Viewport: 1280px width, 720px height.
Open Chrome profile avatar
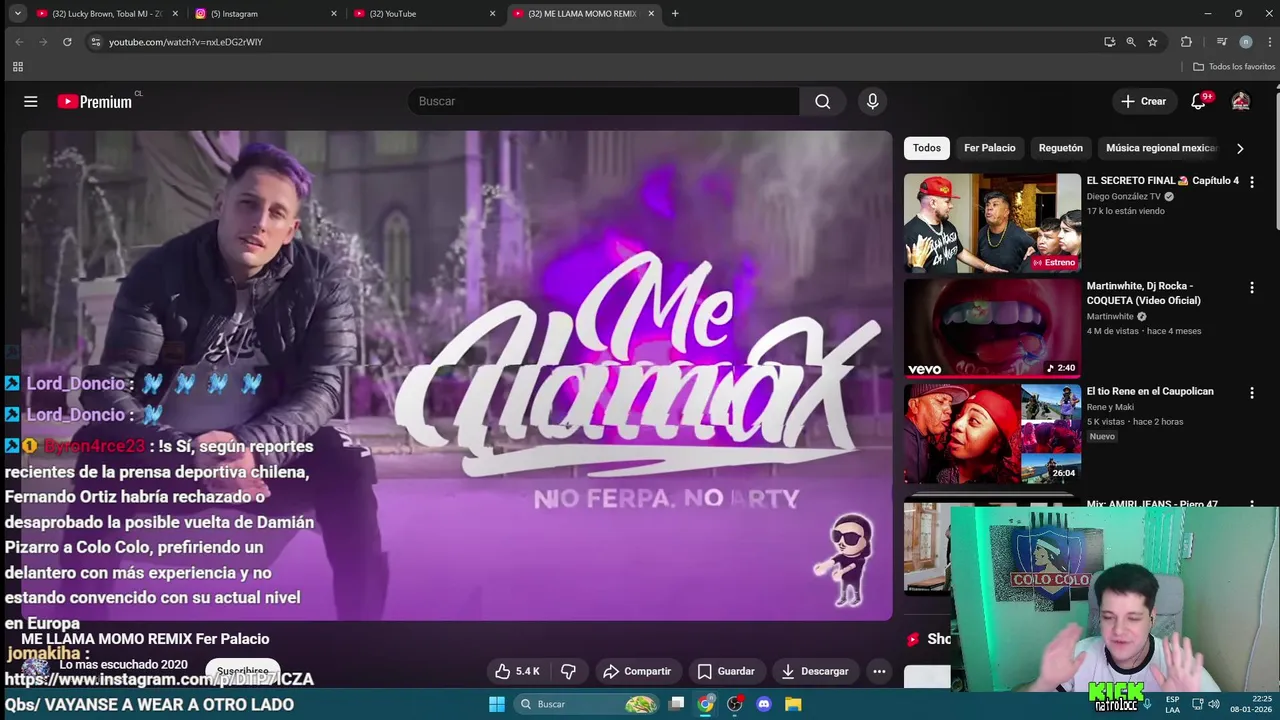pos(1245,42)
